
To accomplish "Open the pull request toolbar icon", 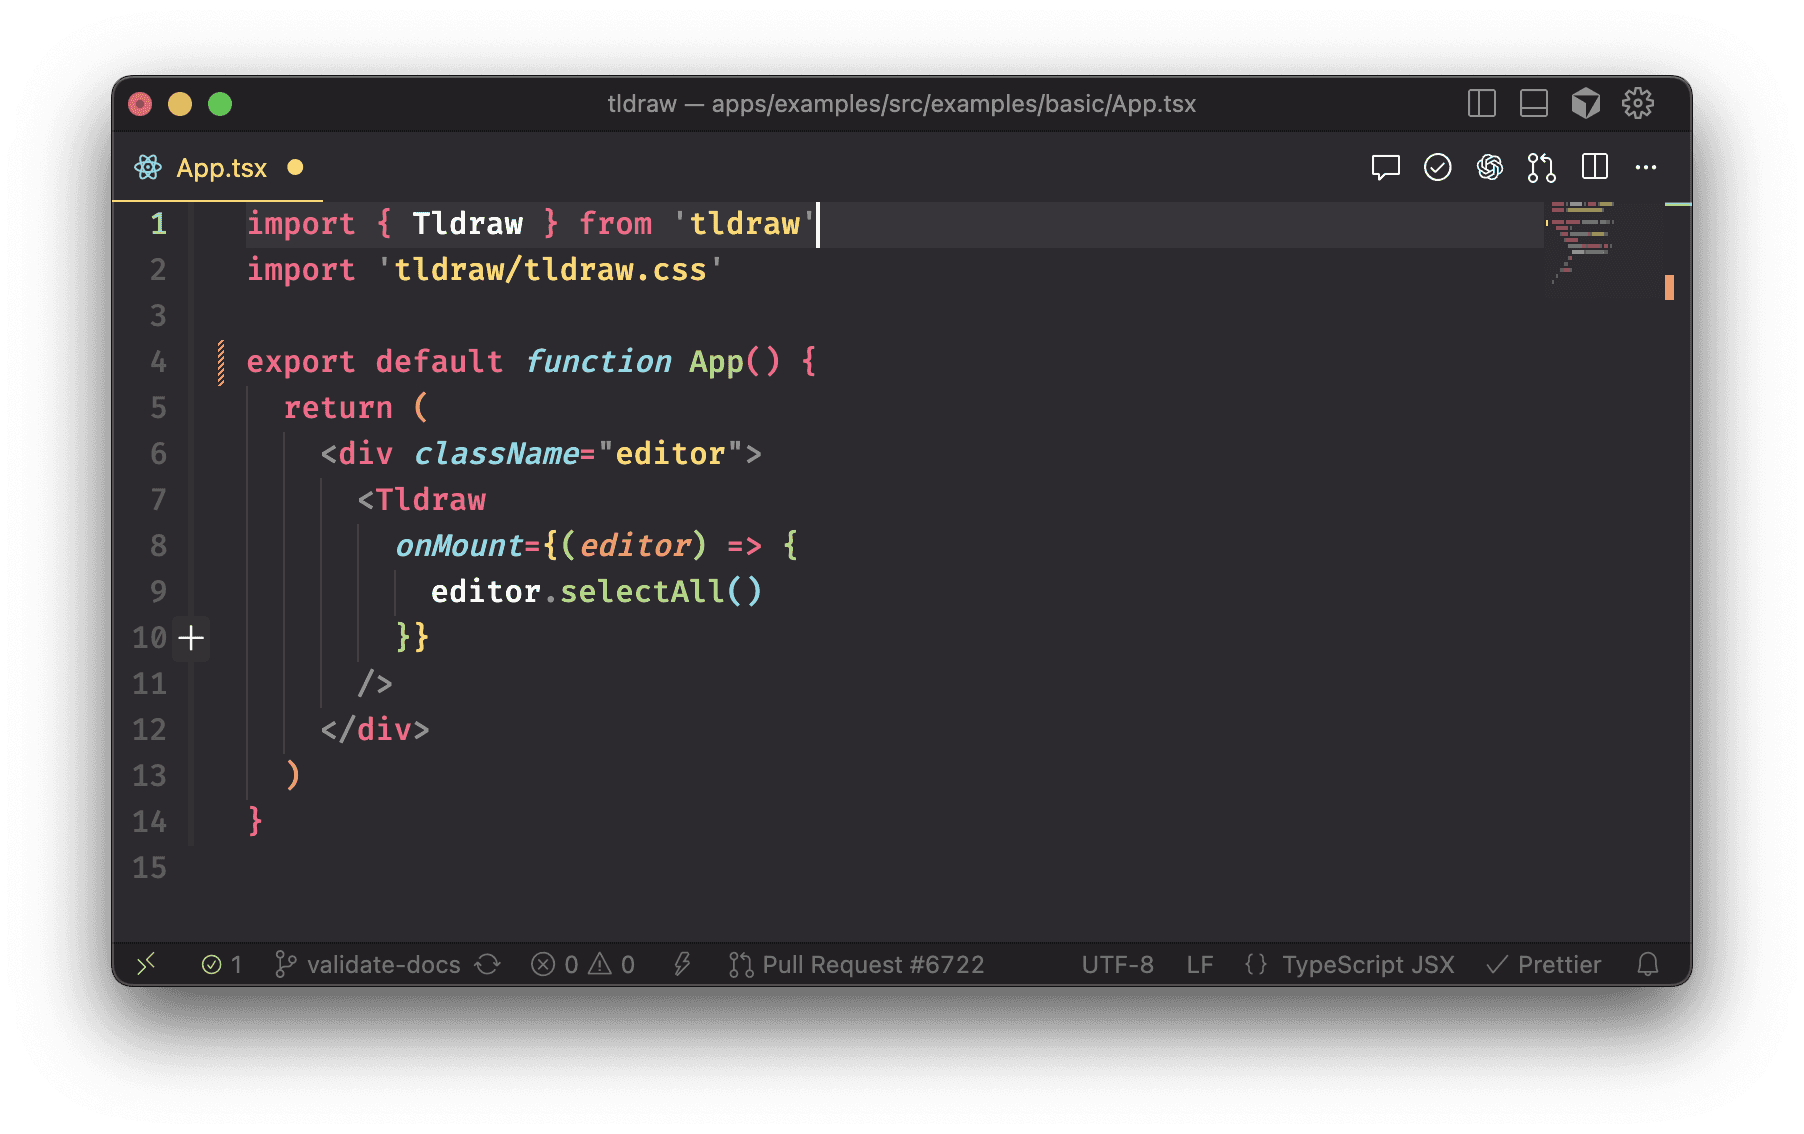I will 1541,167.
